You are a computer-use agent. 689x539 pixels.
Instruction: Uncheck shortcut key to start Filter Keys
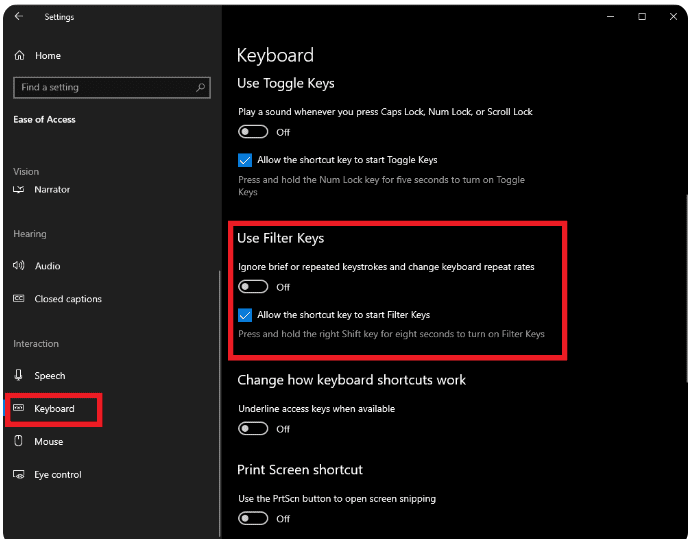pyautogui.click(x=245, y=315)
